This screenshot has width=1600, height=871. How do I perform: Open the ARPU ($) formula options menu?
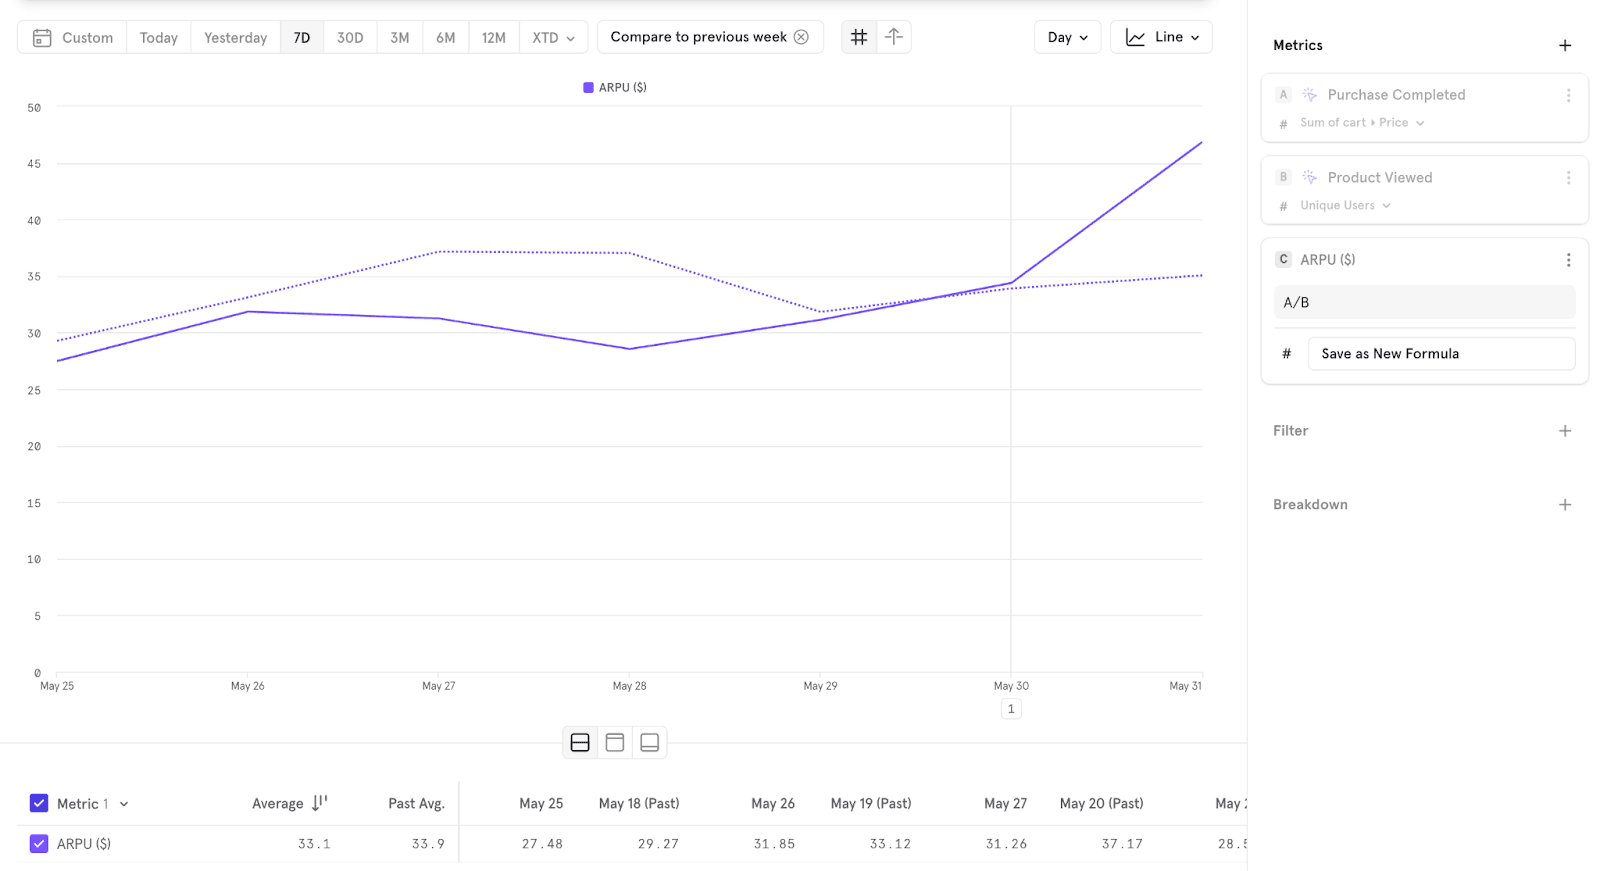pyautogui.click(x=1568, y=260)
